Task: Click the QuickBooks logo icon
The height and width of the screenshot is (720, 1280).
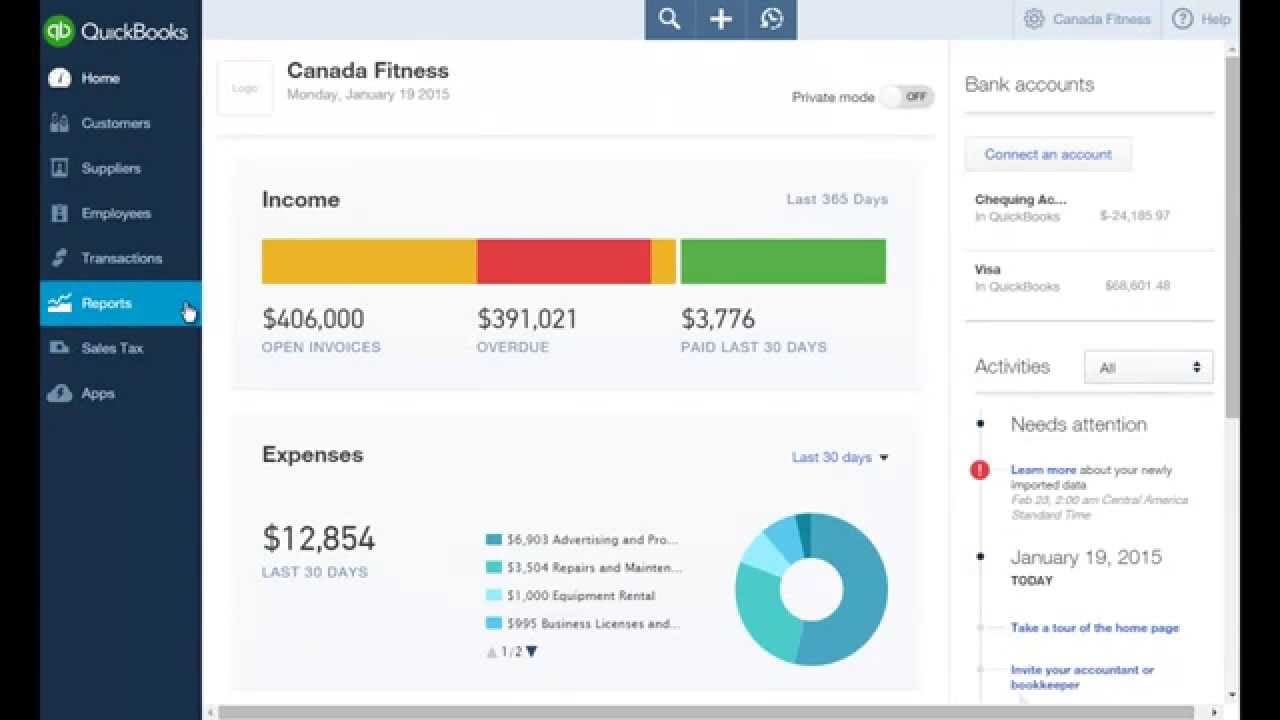Action: 59,31
